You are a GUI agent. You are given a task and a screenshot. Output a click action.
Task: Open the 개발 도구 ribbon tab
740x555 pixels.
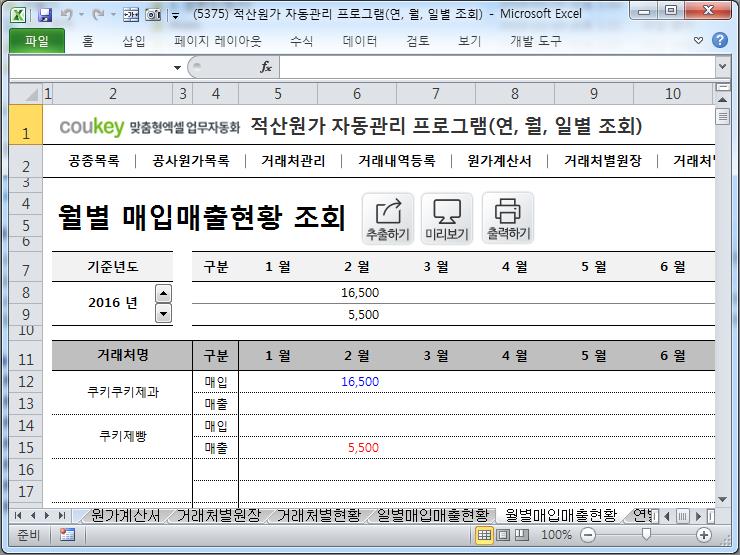(536, 42)
